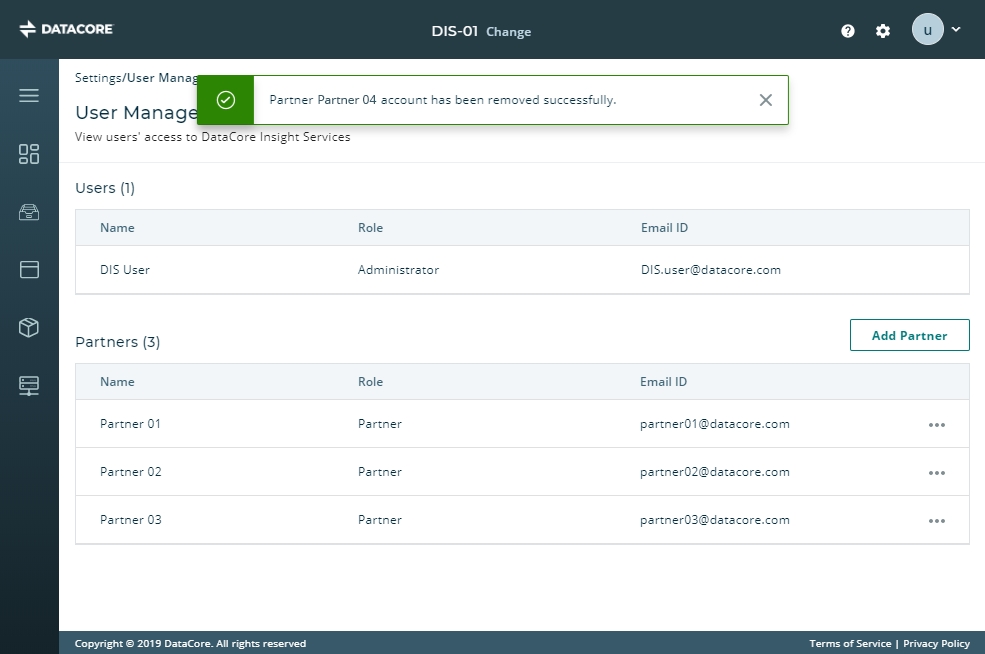This screenshot has height=654, width=985.
Task: Open more options for Partner 02
Action: point(937,473)
